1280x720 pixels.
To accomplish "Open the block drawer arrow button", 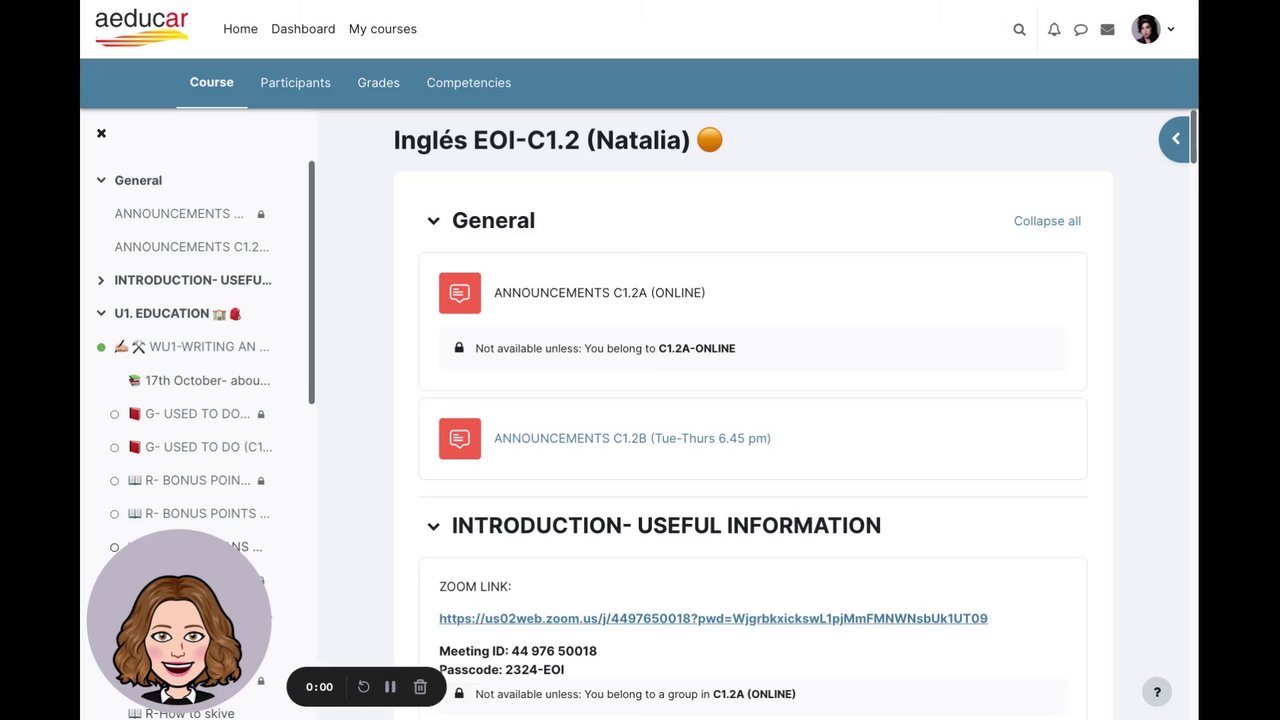I will click(1176, 139).
